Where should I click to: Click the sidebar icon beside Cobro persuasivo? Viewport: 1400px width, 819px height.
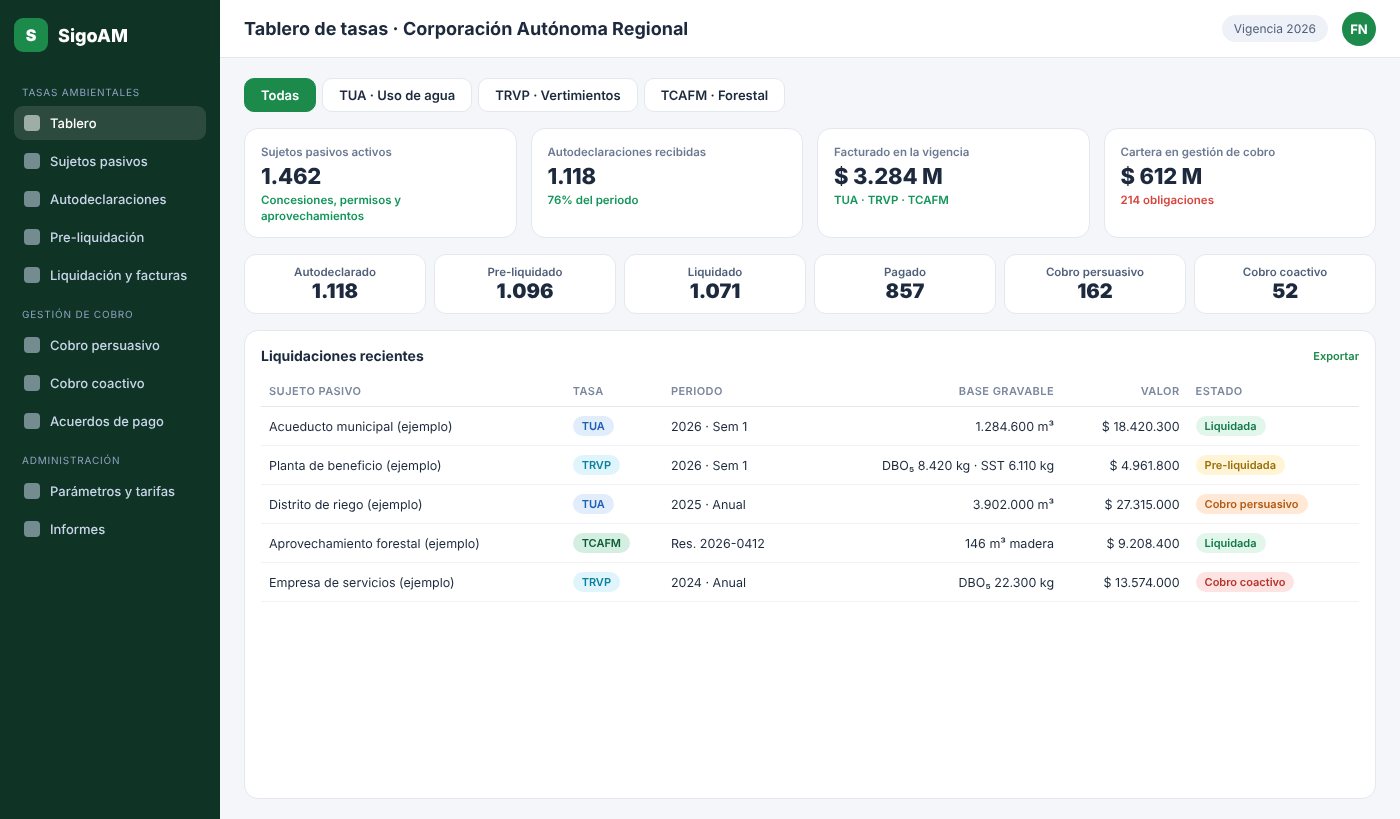[32, 345]
